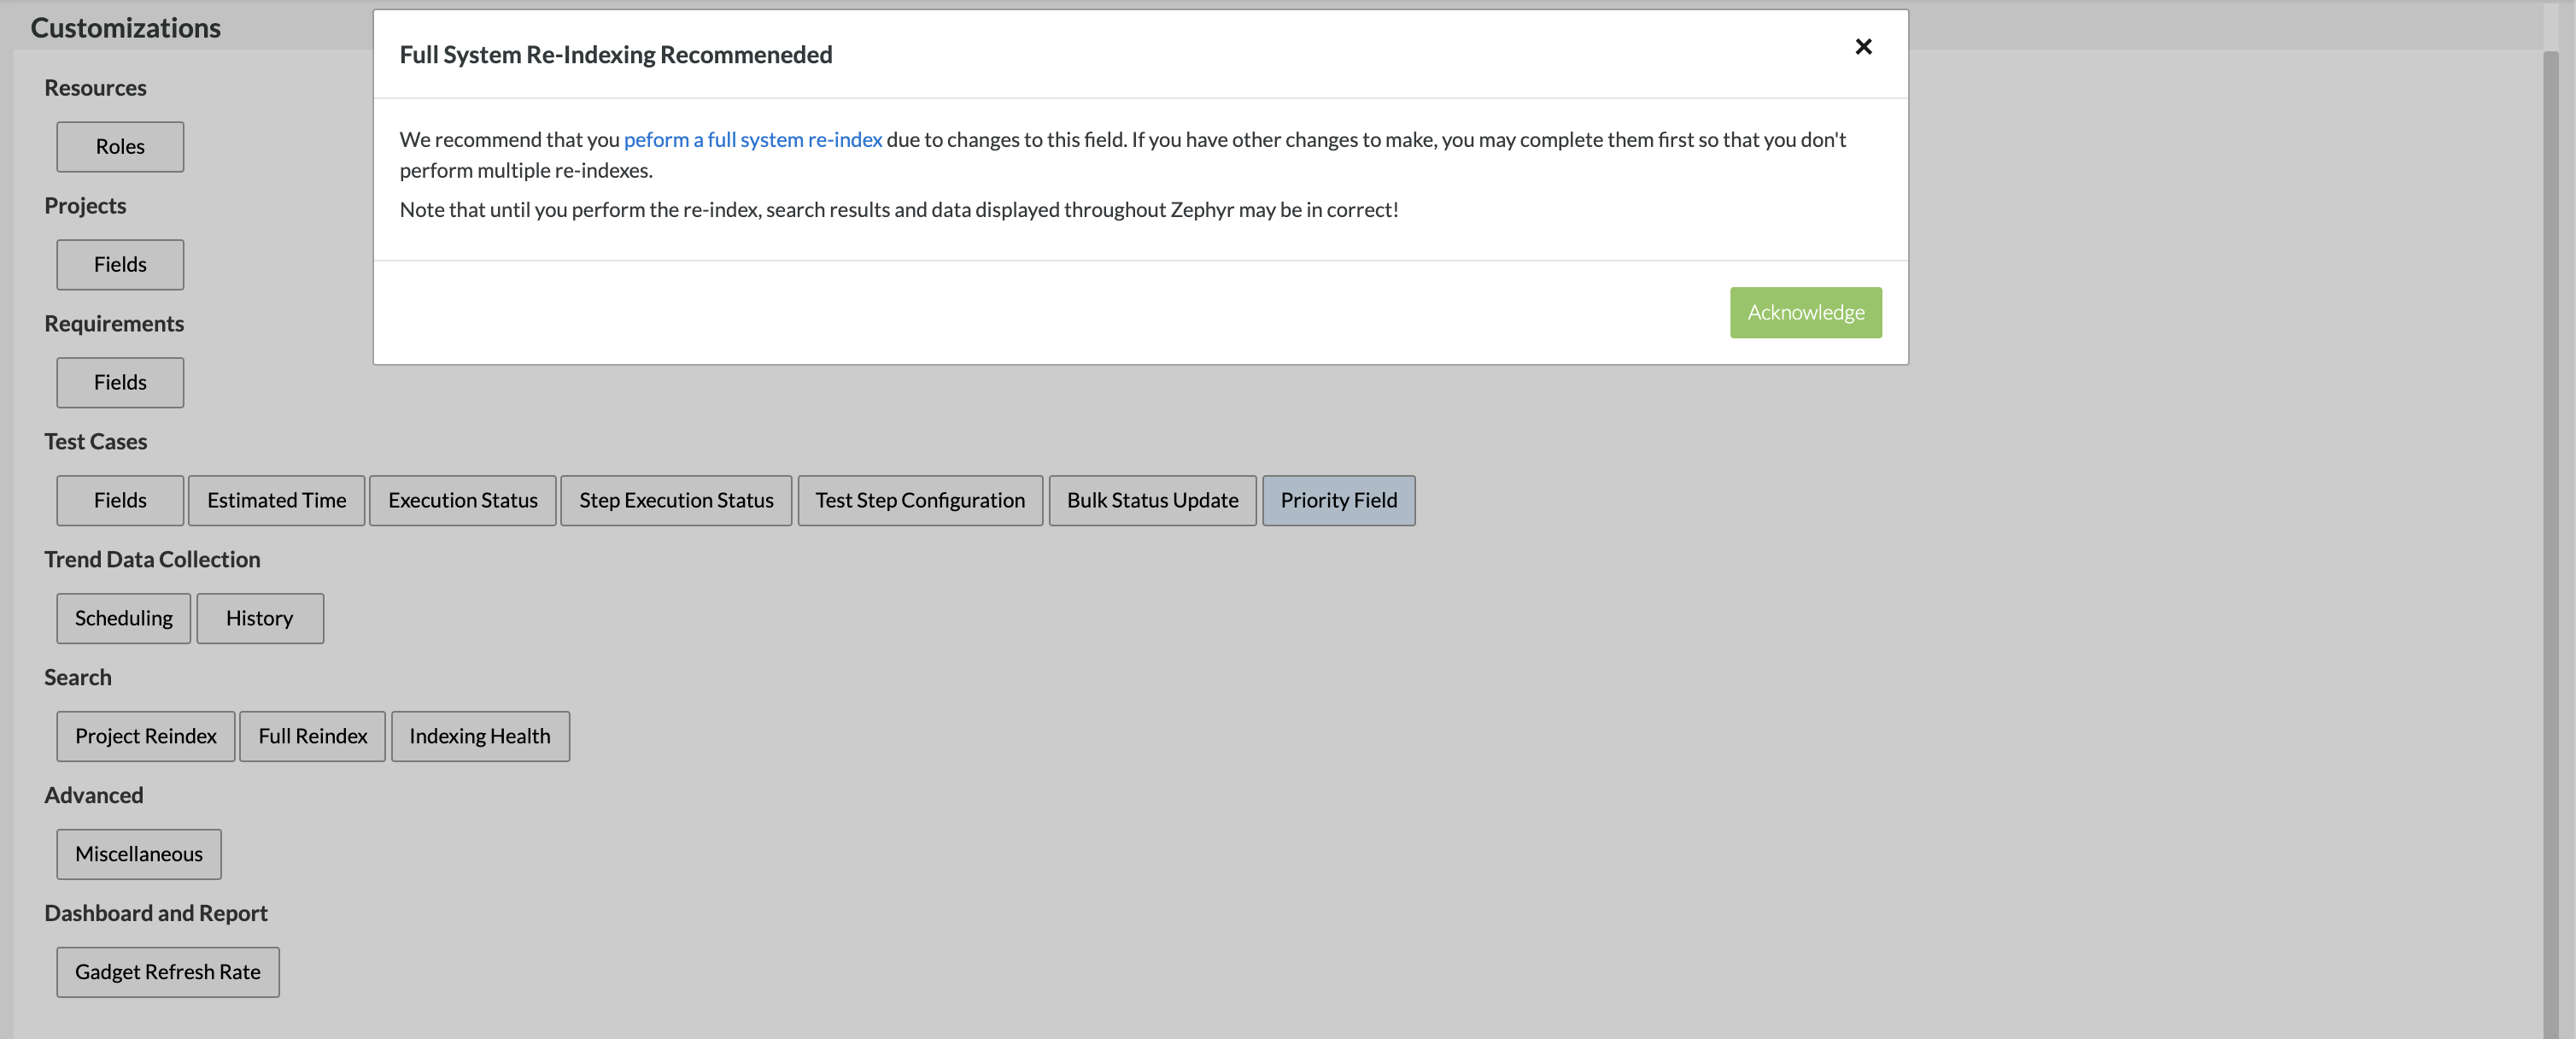Open Execution Status customization
The width and height of the screenshot is (2576, 1039).
click(x=462, y=501)
